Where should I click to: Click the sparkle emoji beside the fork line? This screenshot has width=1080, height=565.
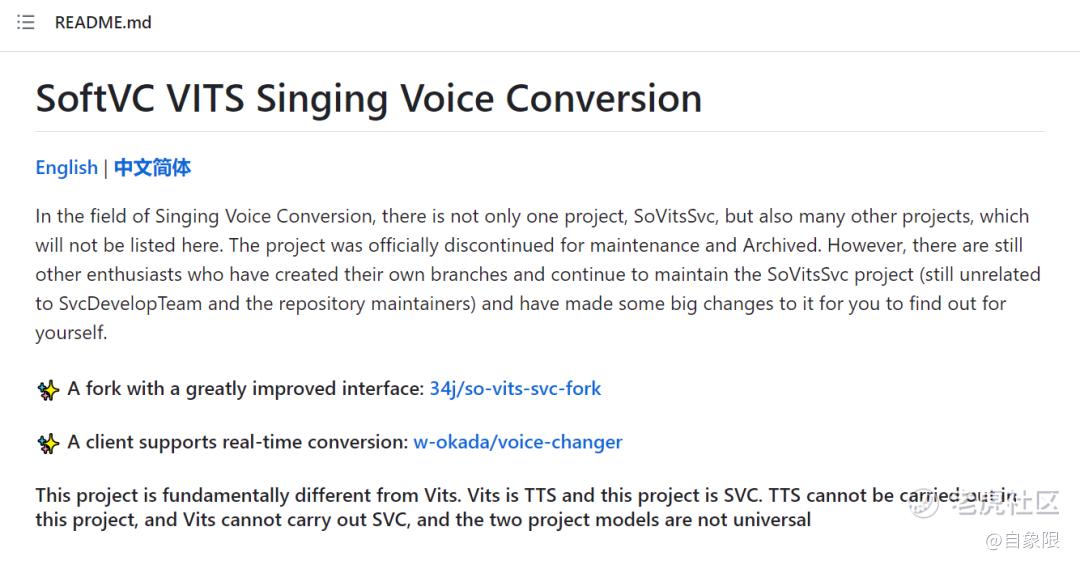pos(47,390)
